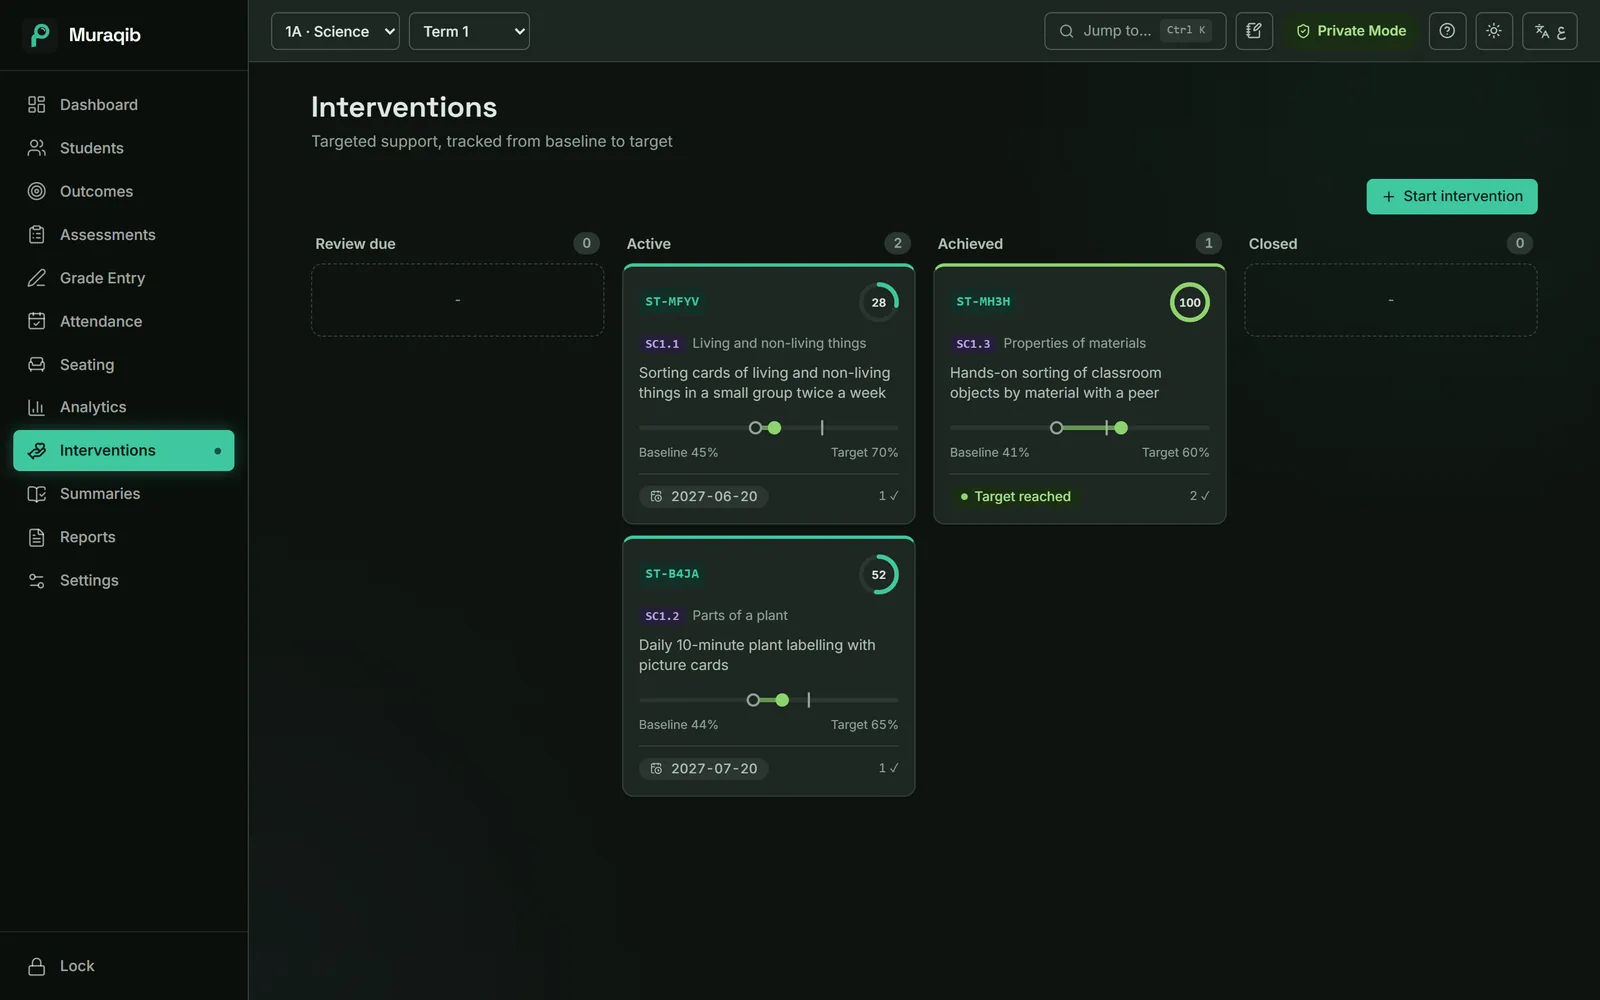Click the plus icon in Start intervention
This screenshot has height=1000, width=1600.
tap(1388, 197)
